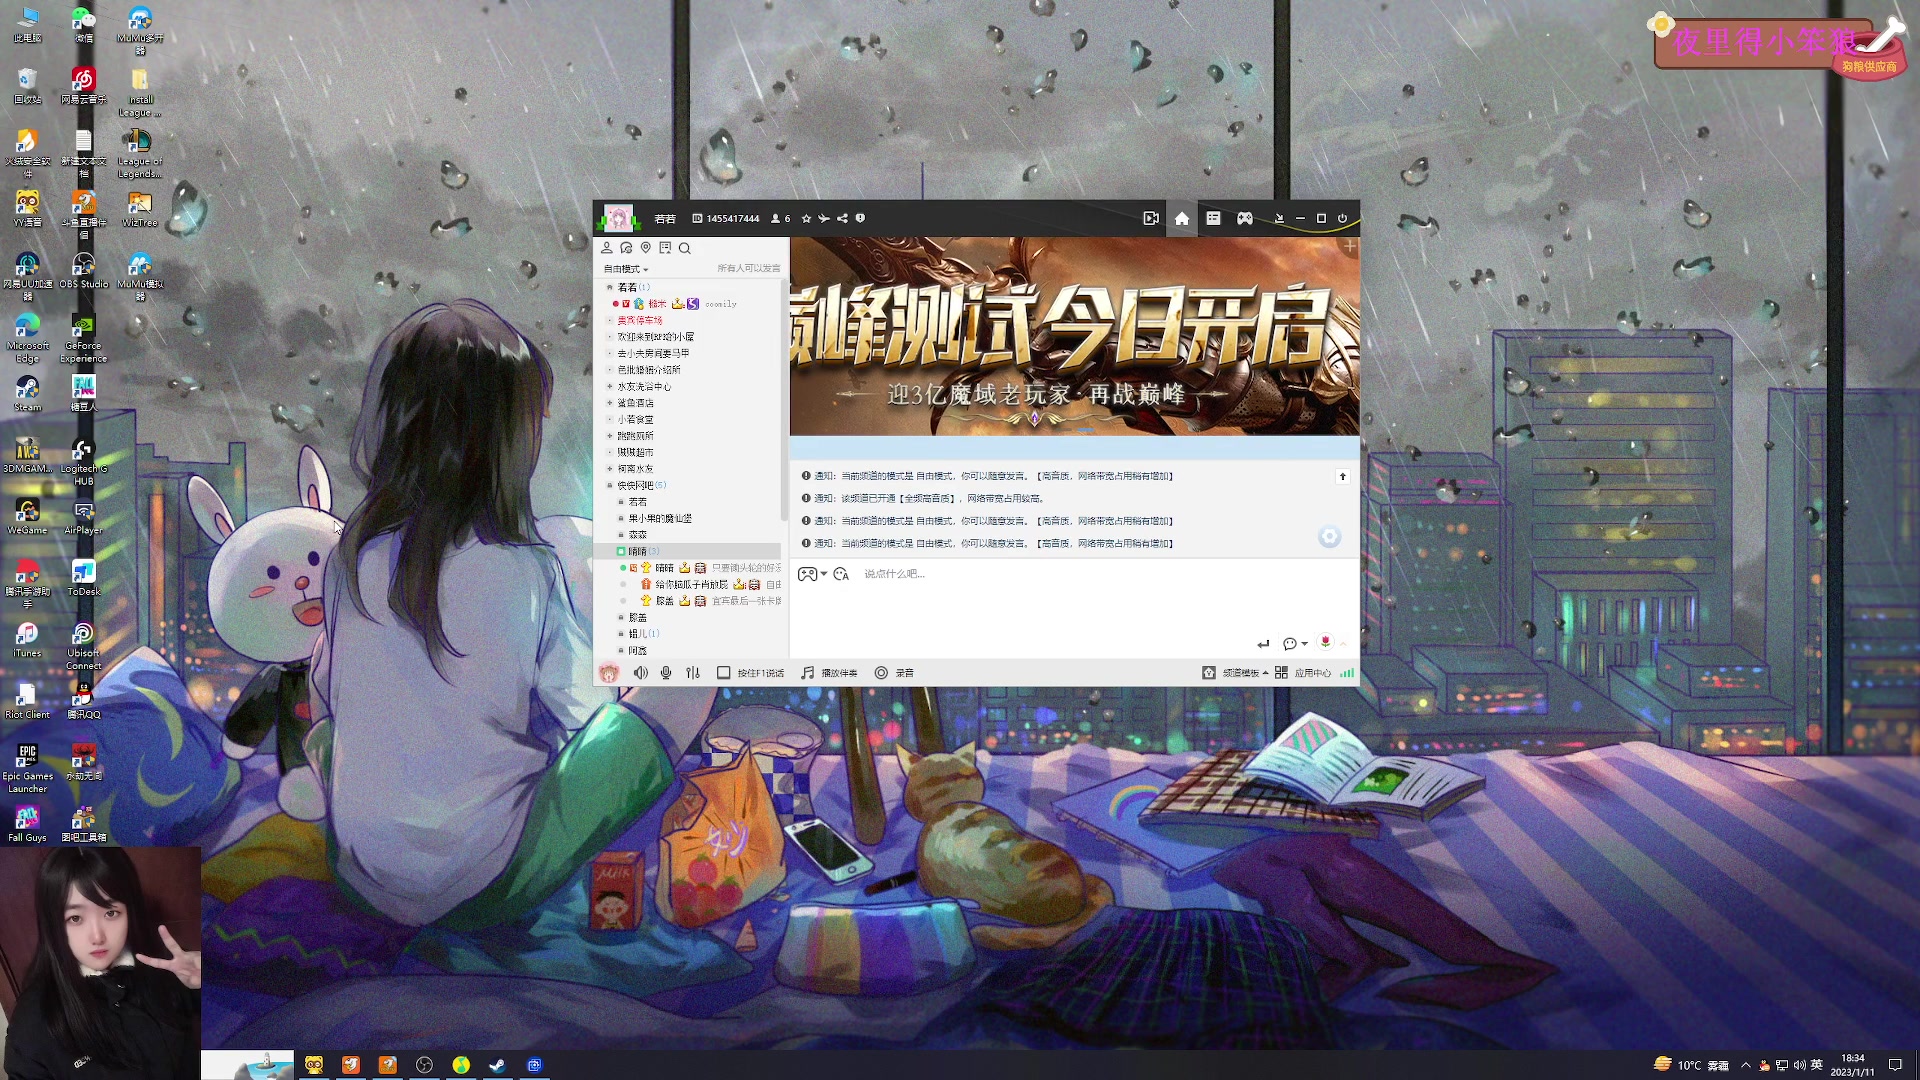Click the star favorite channel icon

806,218
